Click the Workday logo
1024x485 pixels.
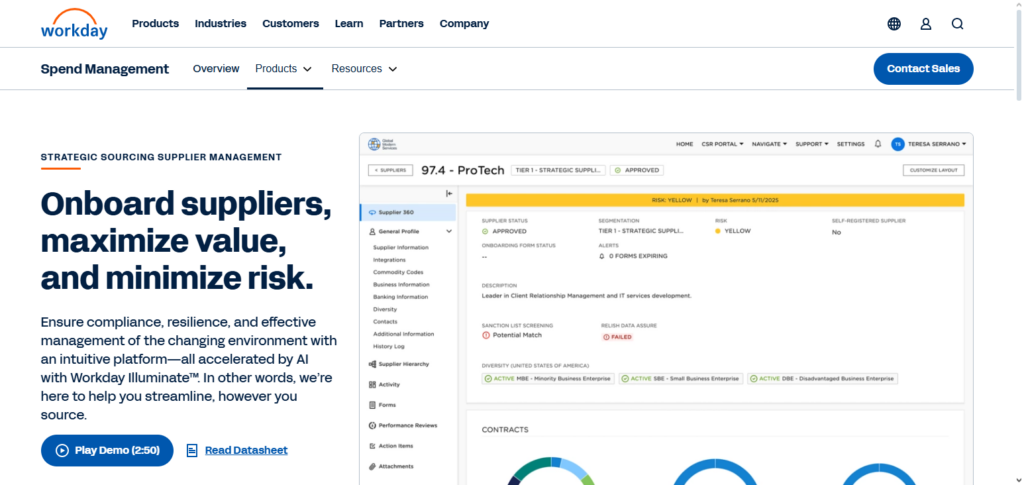(74, 23)
